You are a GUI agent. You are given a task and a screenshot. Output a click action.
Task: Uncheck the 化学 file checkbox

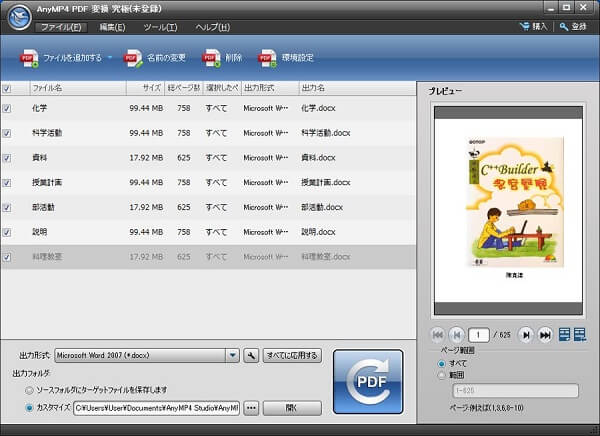pyautogui.click(x=8, y=107)
